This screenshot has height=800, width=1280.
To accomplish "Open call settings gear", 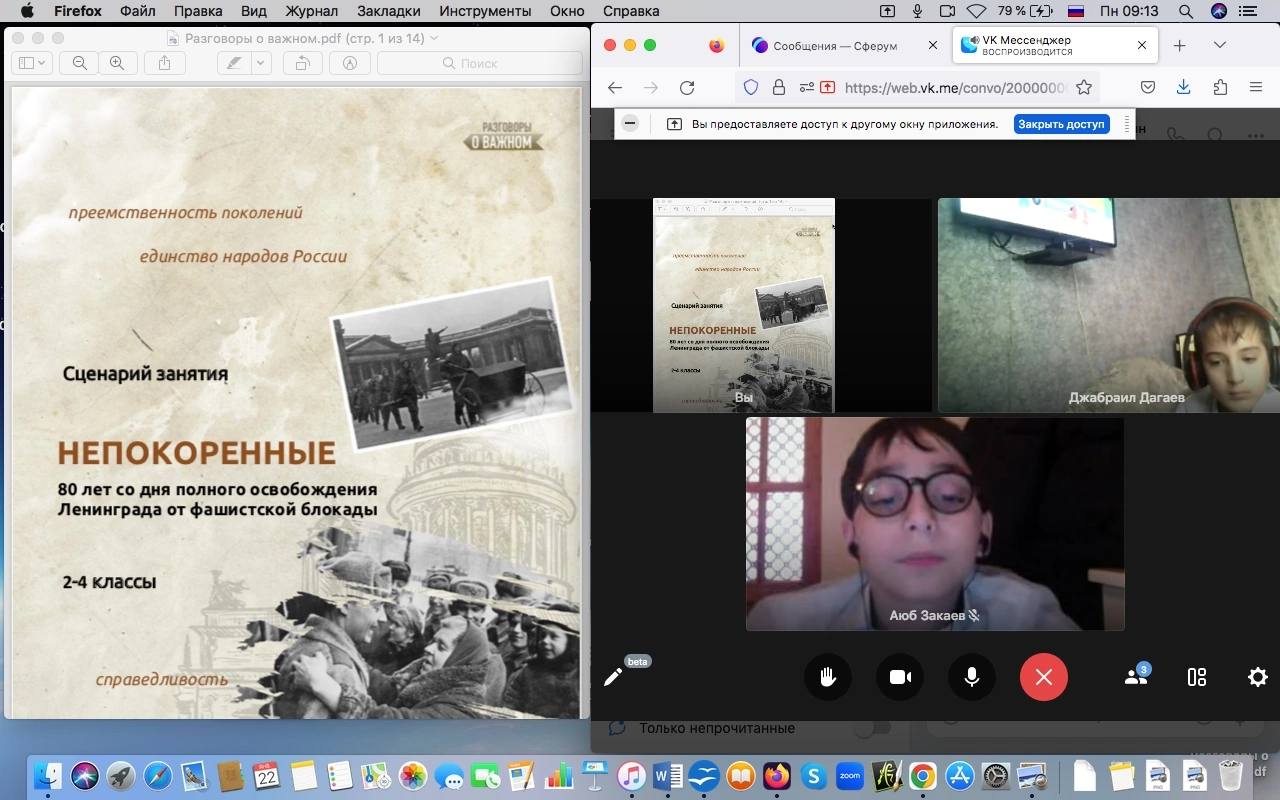I will (x=1257, y=677).
